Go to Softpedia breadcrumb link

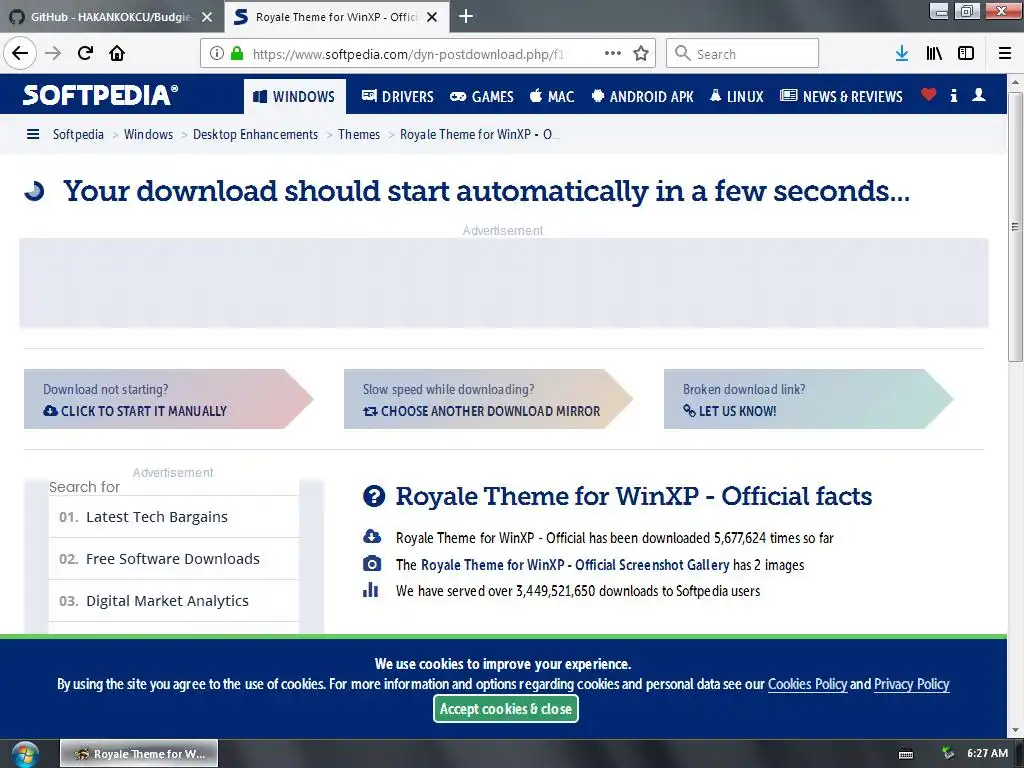(x=78, y=135)
